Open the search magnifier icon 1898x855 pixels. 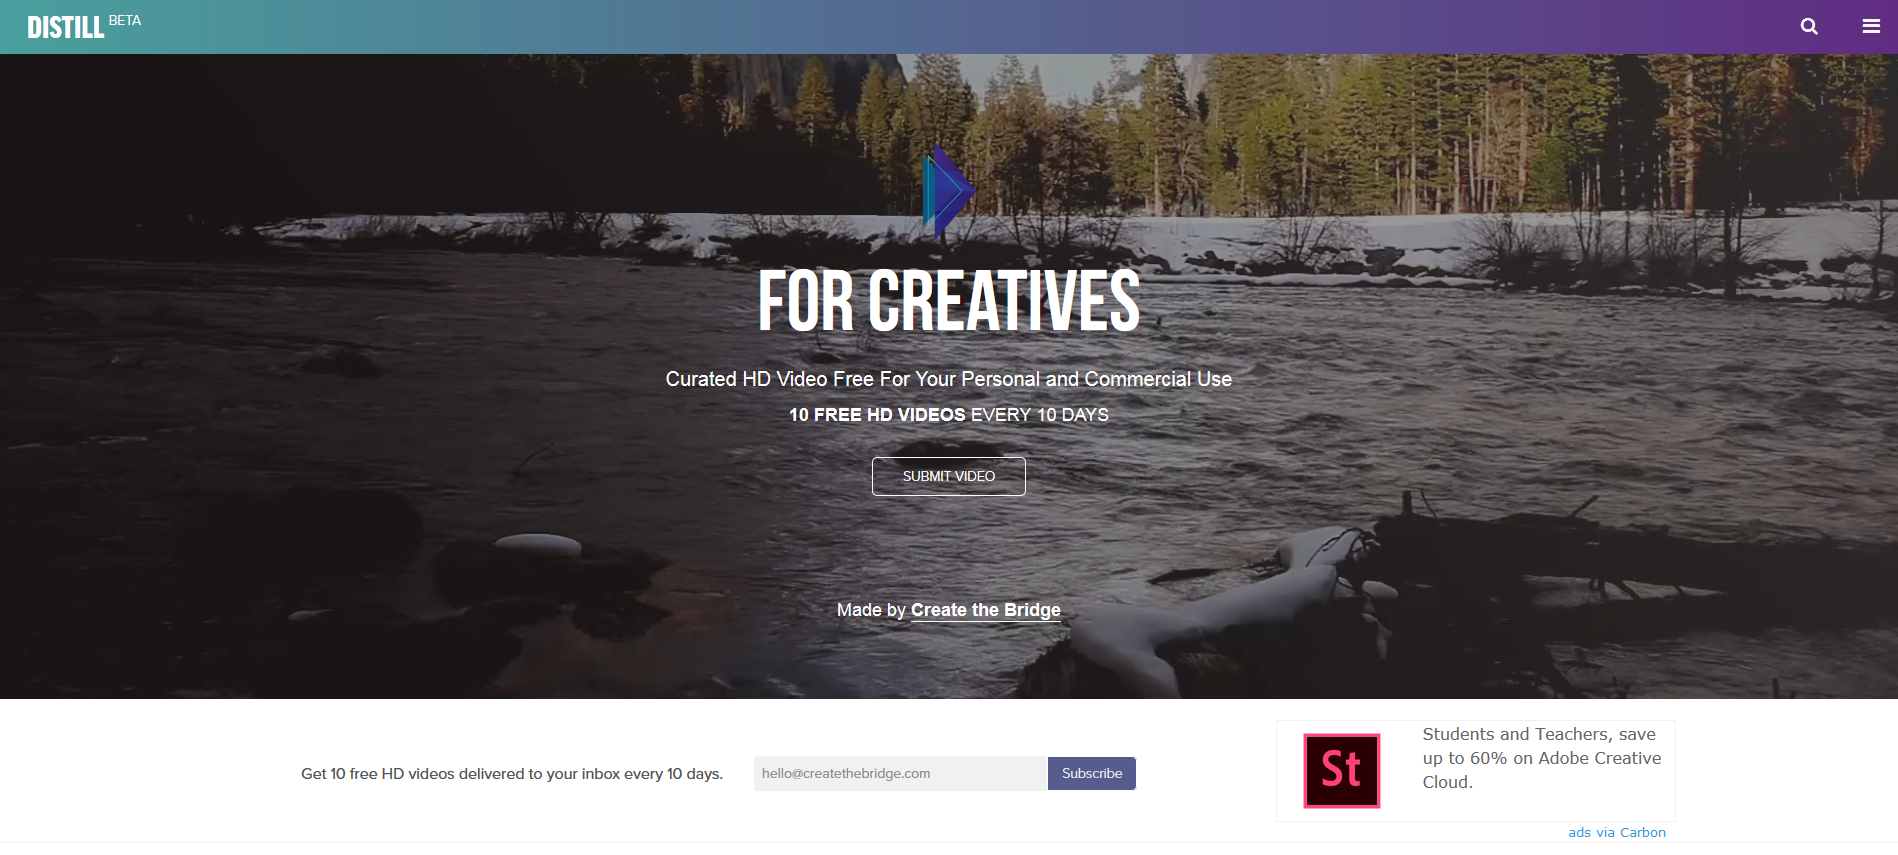pyautogui.click(x=1809, y=27)
